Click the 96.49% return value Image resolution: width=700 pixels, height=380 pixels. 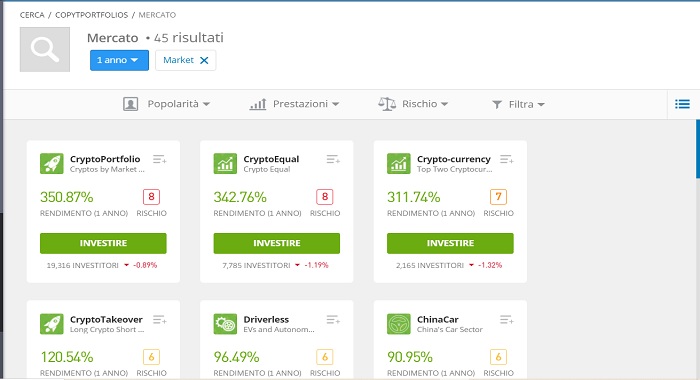[236, 357]
